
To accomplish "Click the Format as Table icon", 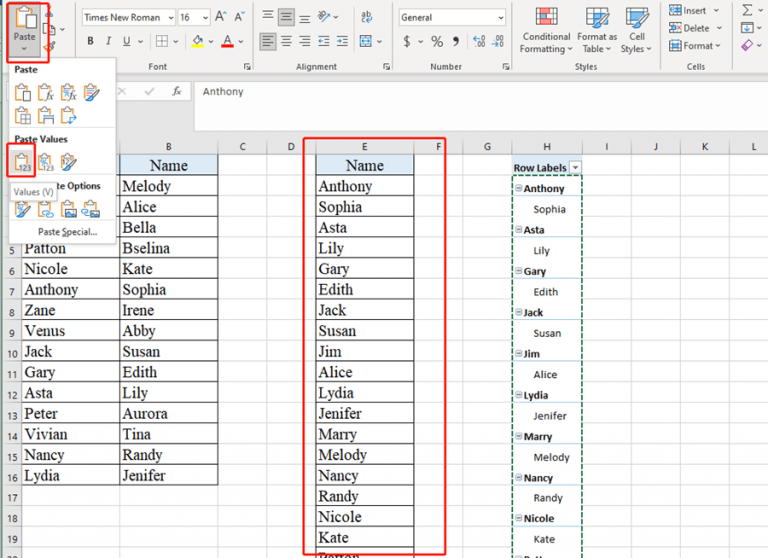I will coord(597,29).
